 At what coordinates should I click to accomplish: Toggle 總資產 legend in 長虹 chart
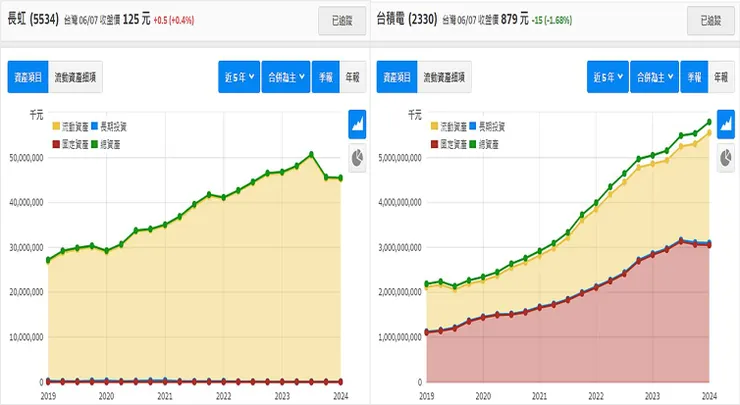106,144
